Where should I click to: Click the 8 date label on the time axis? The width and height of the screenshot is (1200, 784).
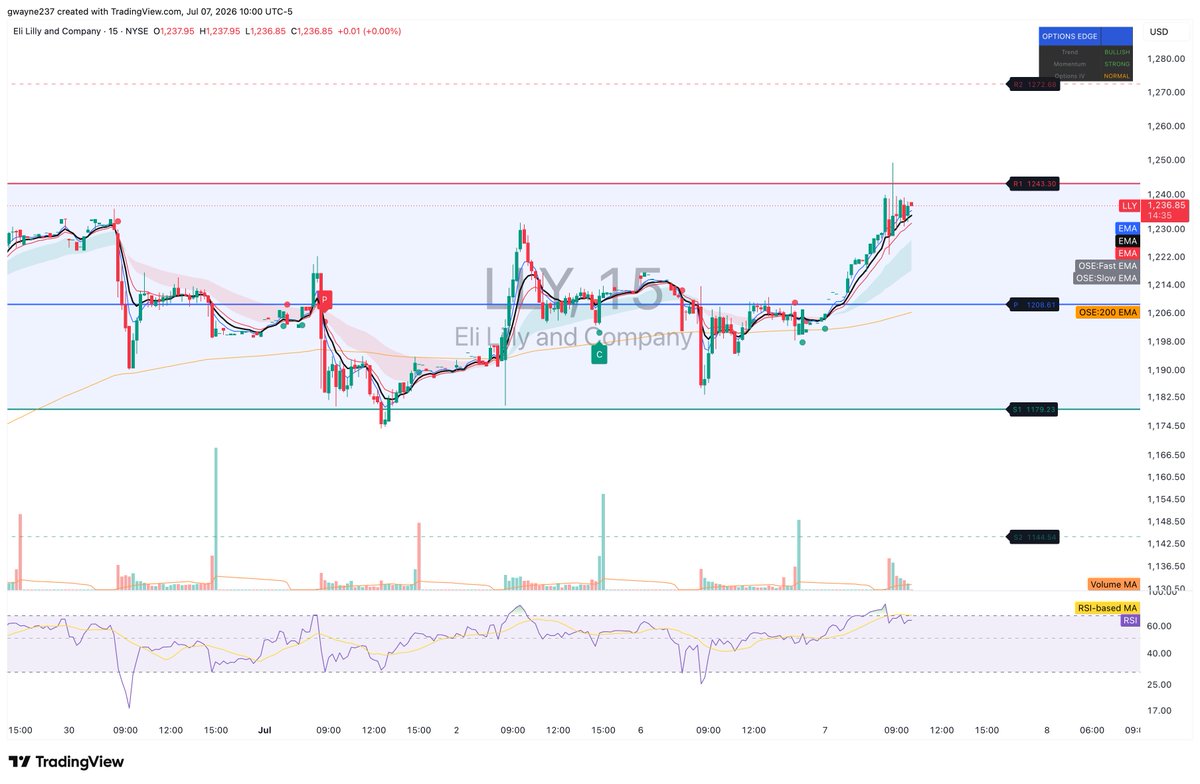point(1047,731)
